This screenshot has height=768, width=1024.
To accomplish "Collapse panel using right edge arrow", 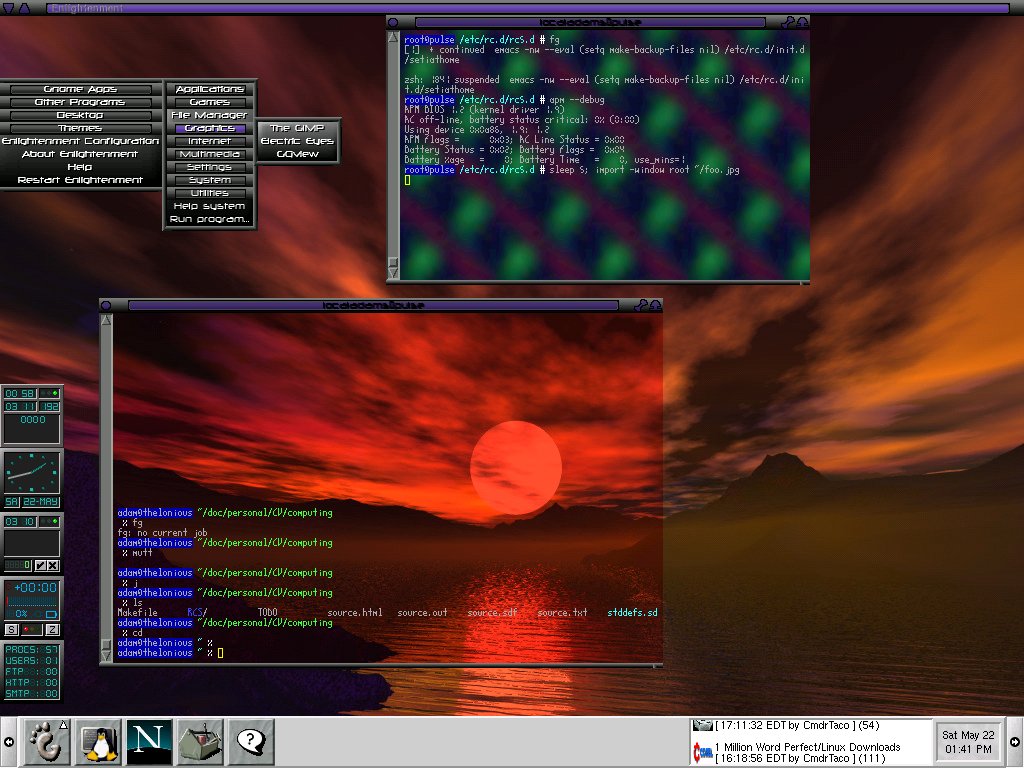I will [x=1015, y=742].
